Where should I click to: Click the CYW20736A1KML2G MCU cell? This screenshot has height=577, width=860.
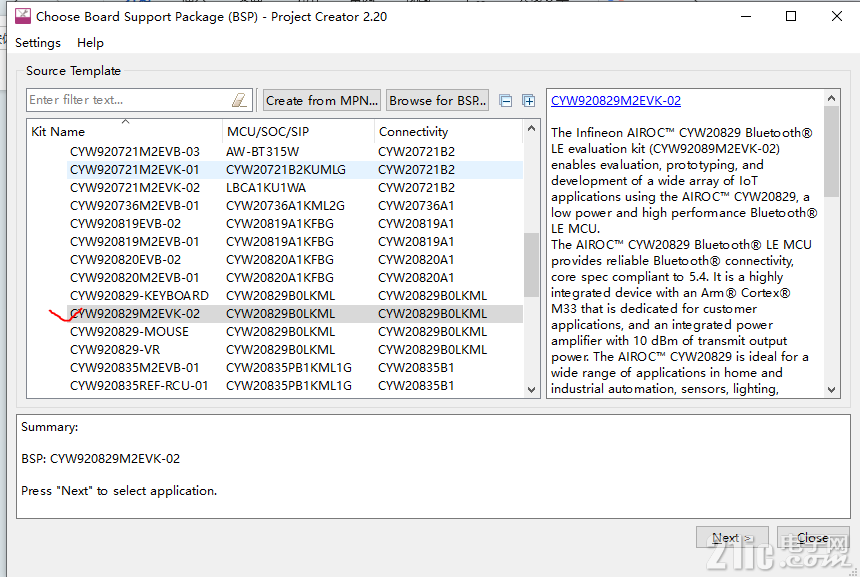285,206
